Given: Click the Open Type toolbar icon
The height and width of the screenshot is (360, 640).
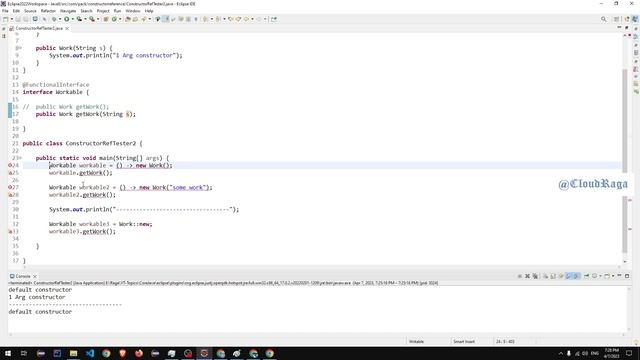Looking at the screenshot, I should click(128, 19).
